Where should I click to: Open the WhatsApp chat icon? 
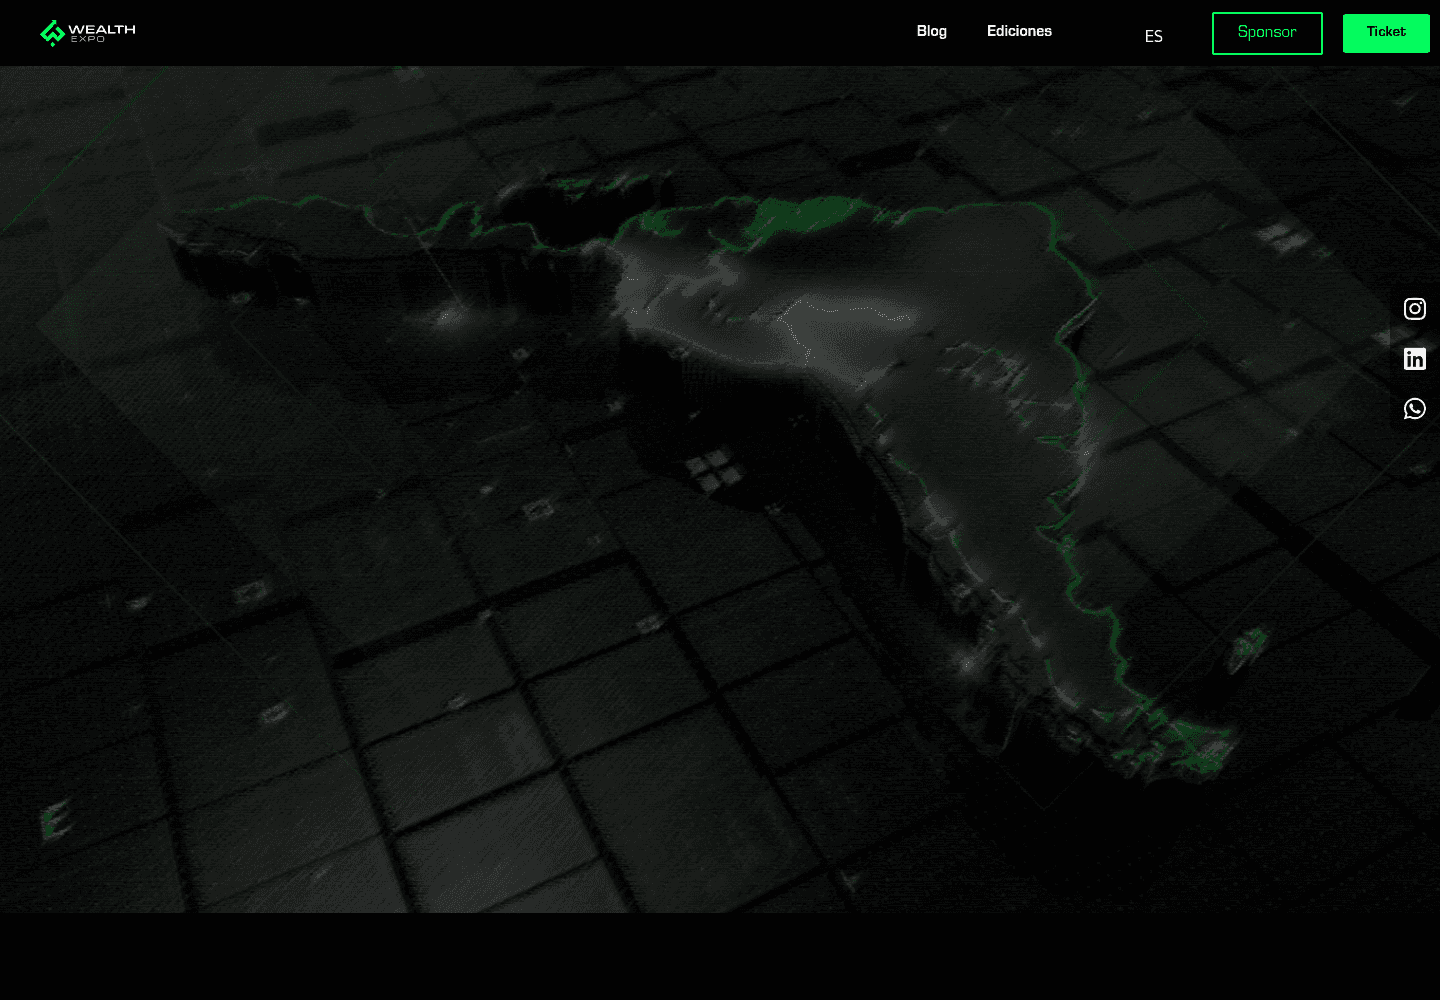1414,409
